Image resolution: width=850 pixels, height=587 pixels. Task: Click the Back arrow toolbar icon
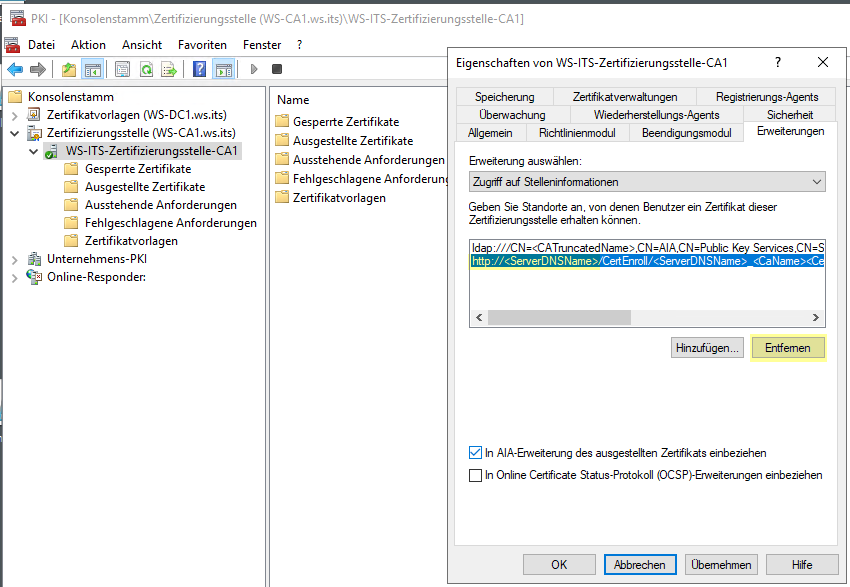pos(15,69)
